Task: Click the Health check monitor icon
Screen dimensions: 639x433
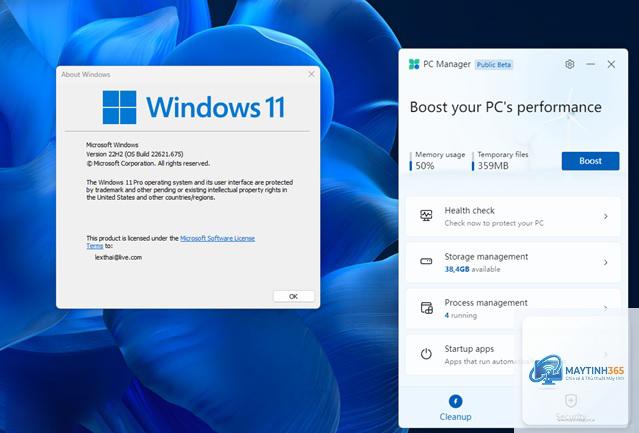Action: (x=426, y=215)
